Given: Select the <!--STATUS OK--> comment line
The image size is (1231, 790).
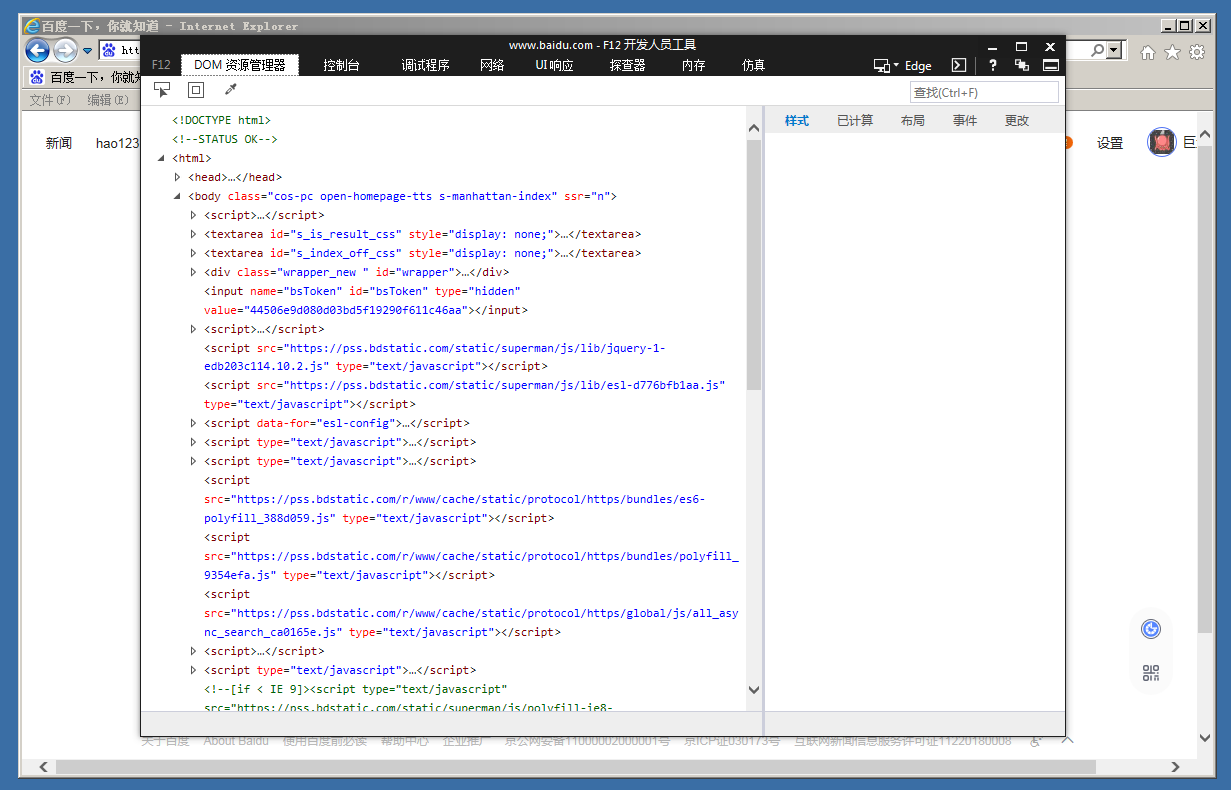Looking at the screenshot, I should click(224, 139).
